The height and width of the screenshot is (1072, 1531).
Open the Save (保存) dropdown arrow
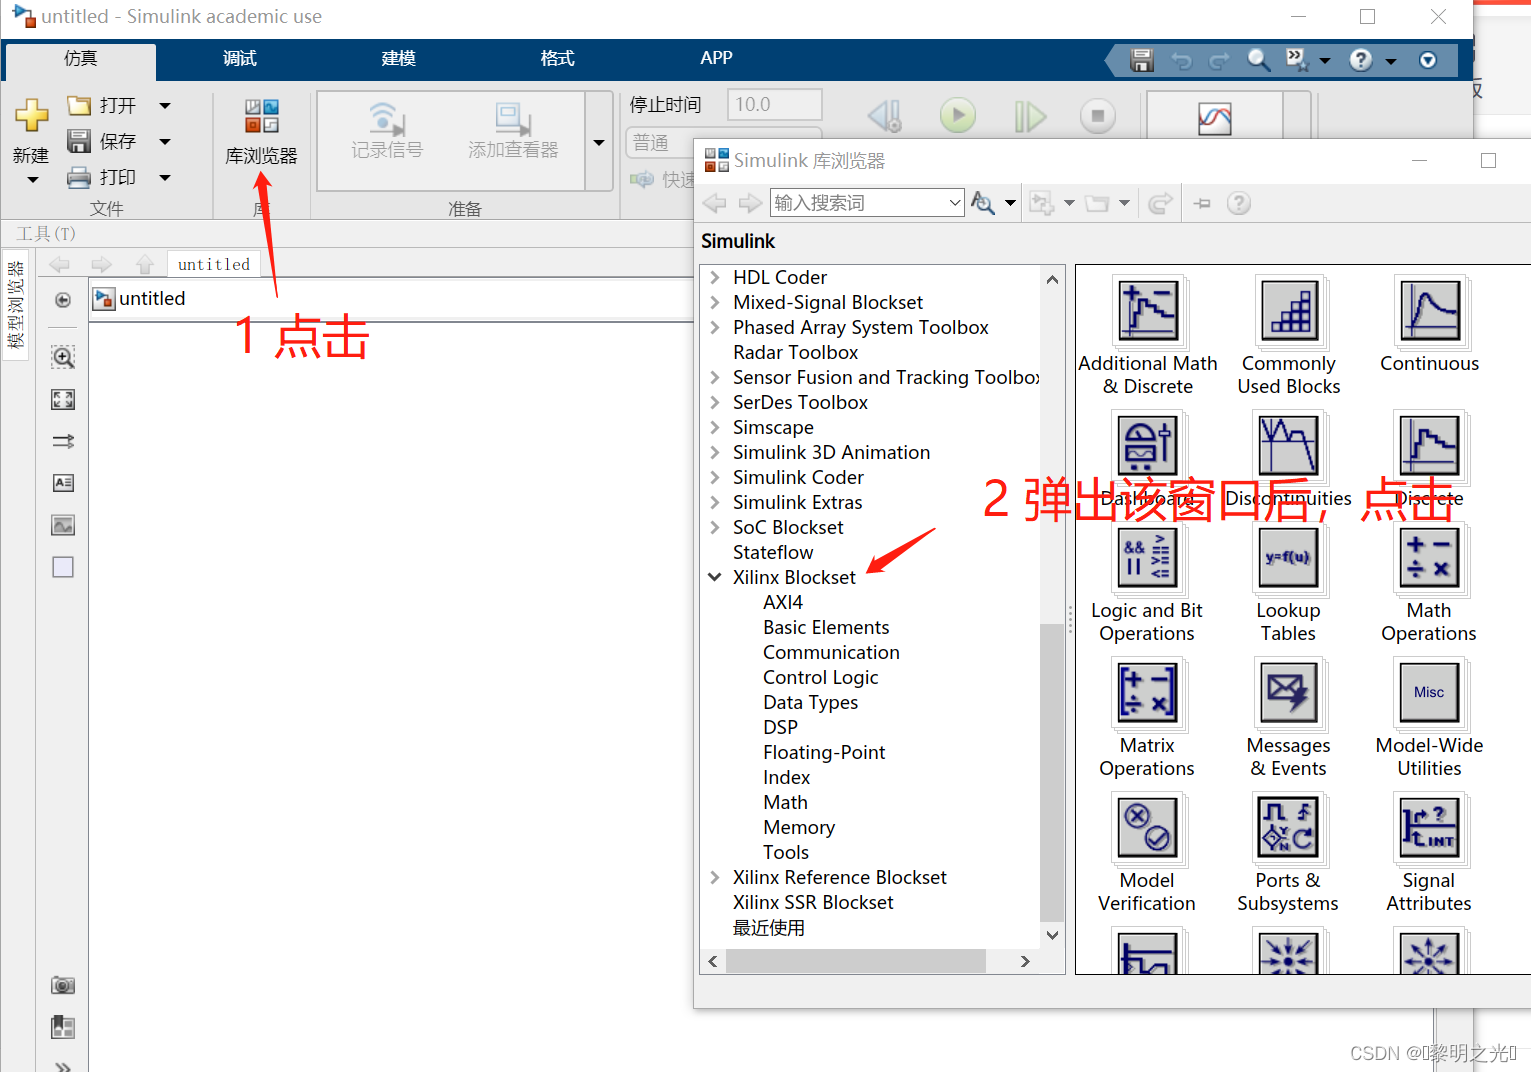pyautogui.click(x=165, y=141)
